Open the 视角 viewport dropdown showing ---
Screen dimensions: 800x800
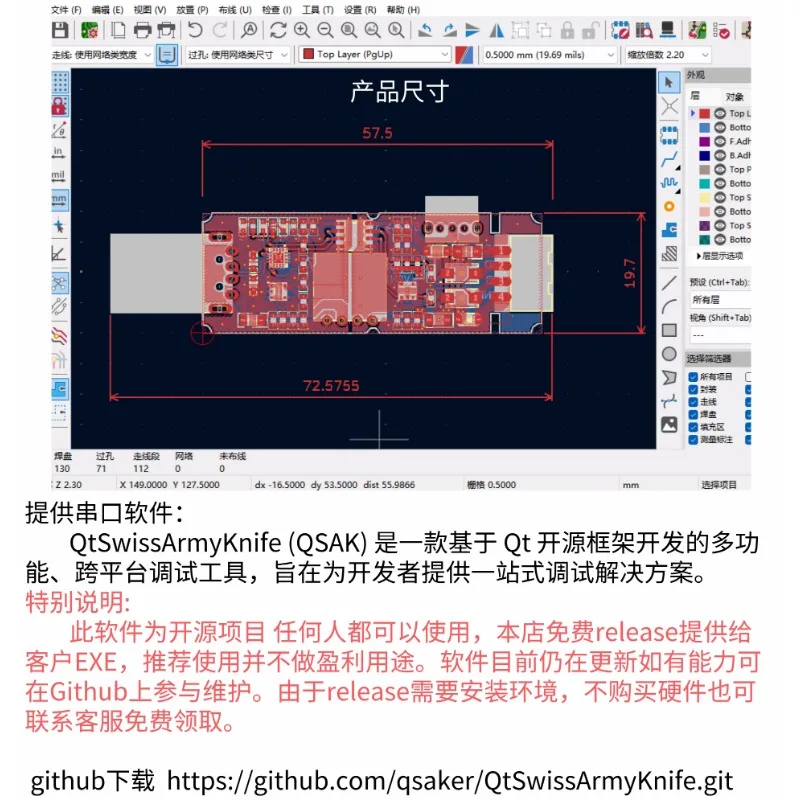pos(720,335)
